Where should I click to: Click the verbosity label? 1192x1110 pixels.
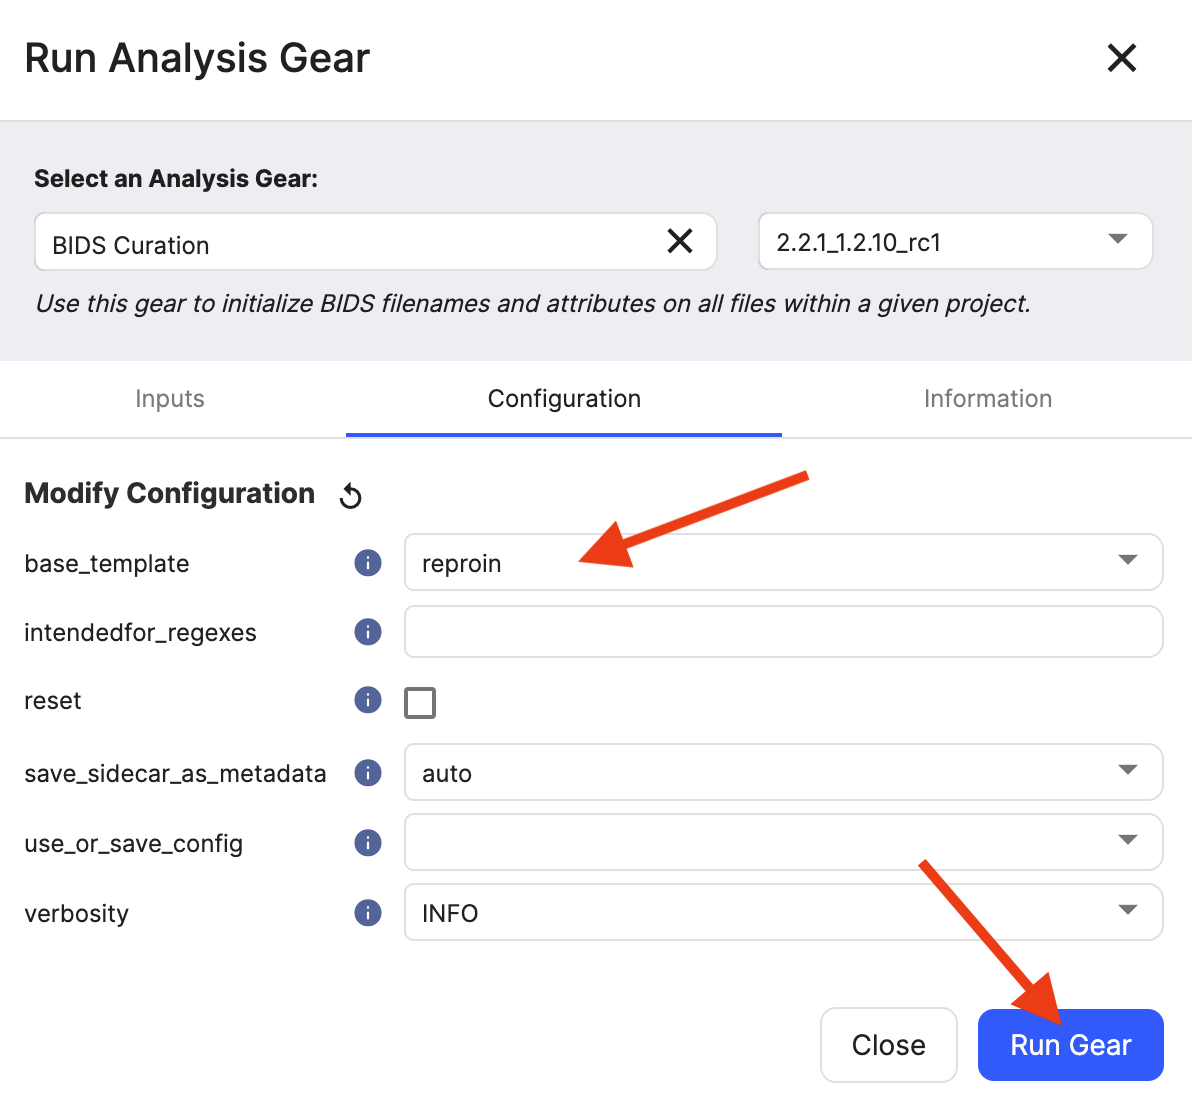(x=76, y=913)
